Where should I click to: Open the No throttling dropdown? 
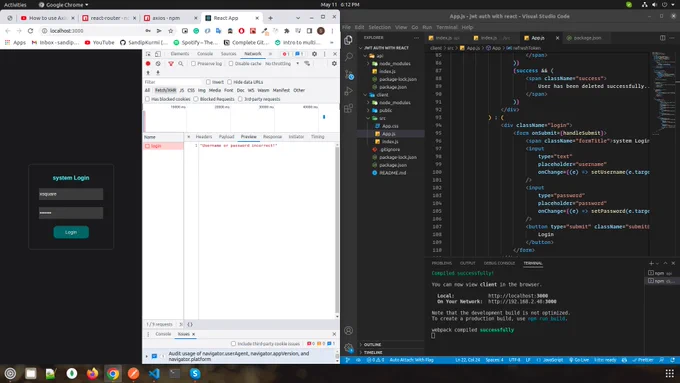point(282,63)
